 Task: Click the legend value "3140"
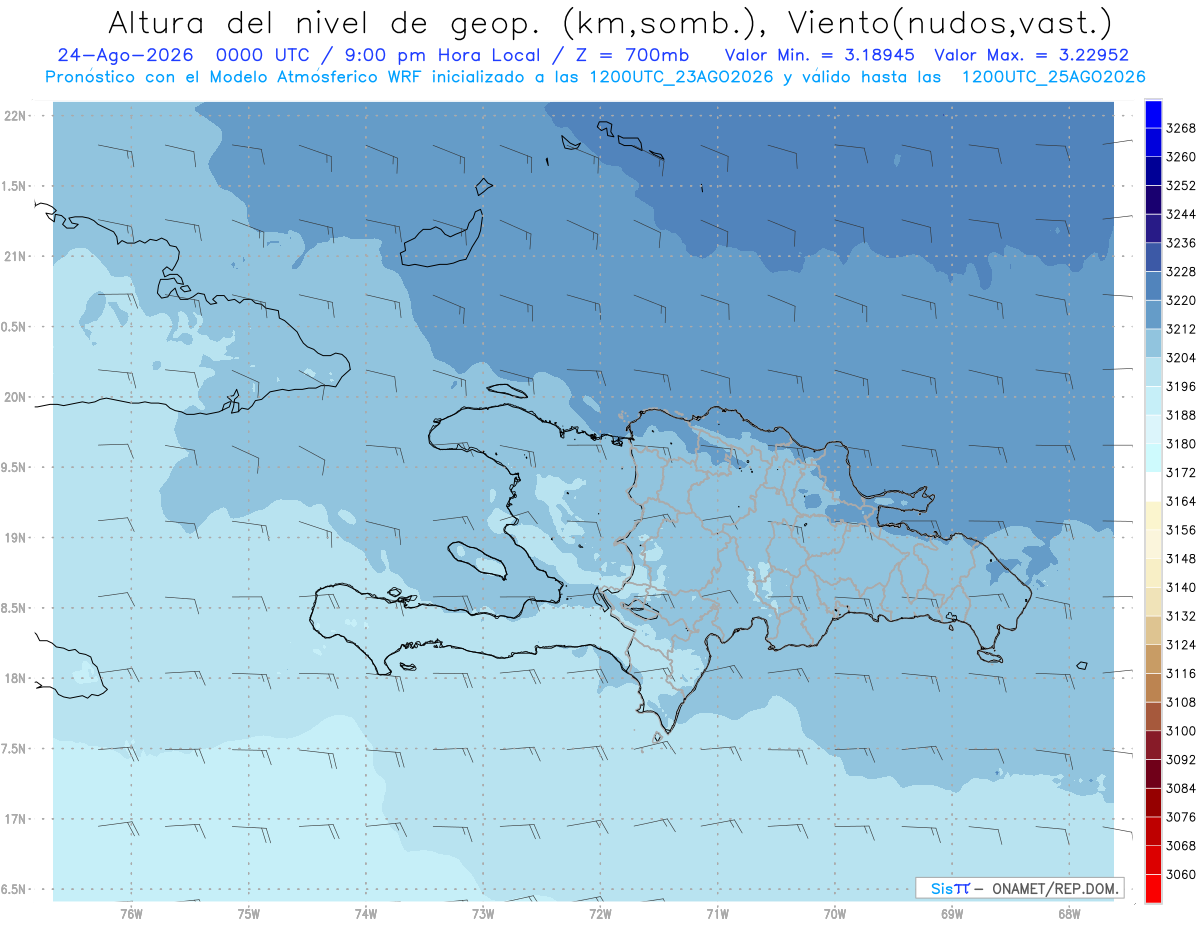coord(1181,587)
